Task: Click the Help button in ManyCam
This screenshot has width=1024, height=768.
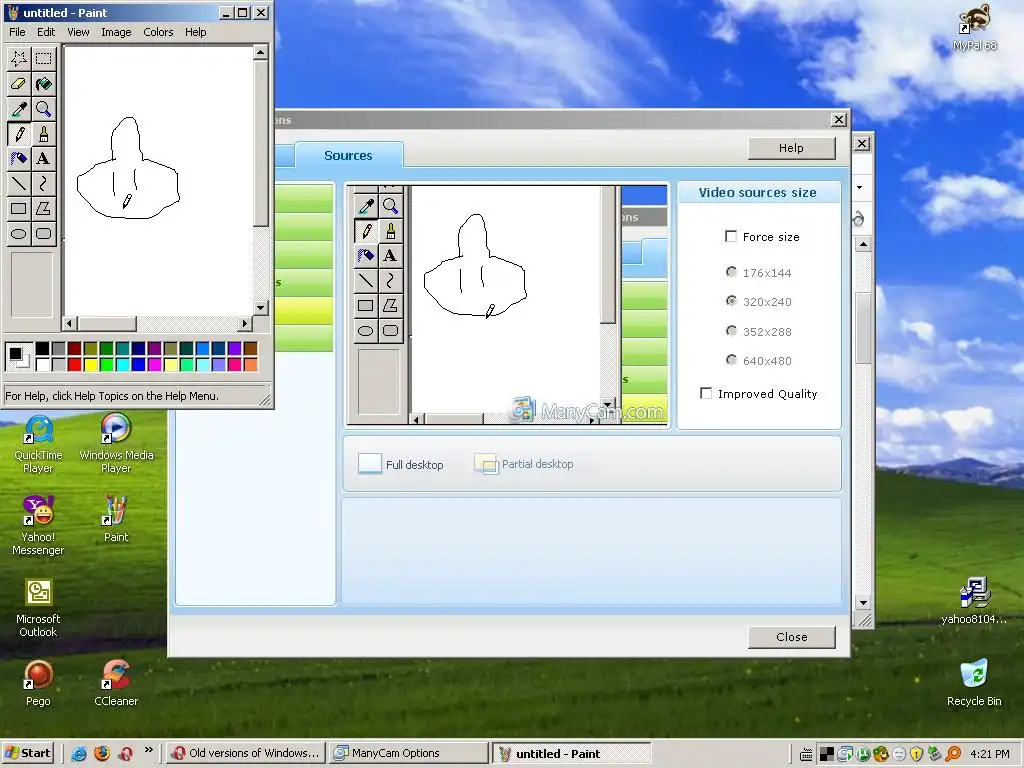Action: point(791,148)
